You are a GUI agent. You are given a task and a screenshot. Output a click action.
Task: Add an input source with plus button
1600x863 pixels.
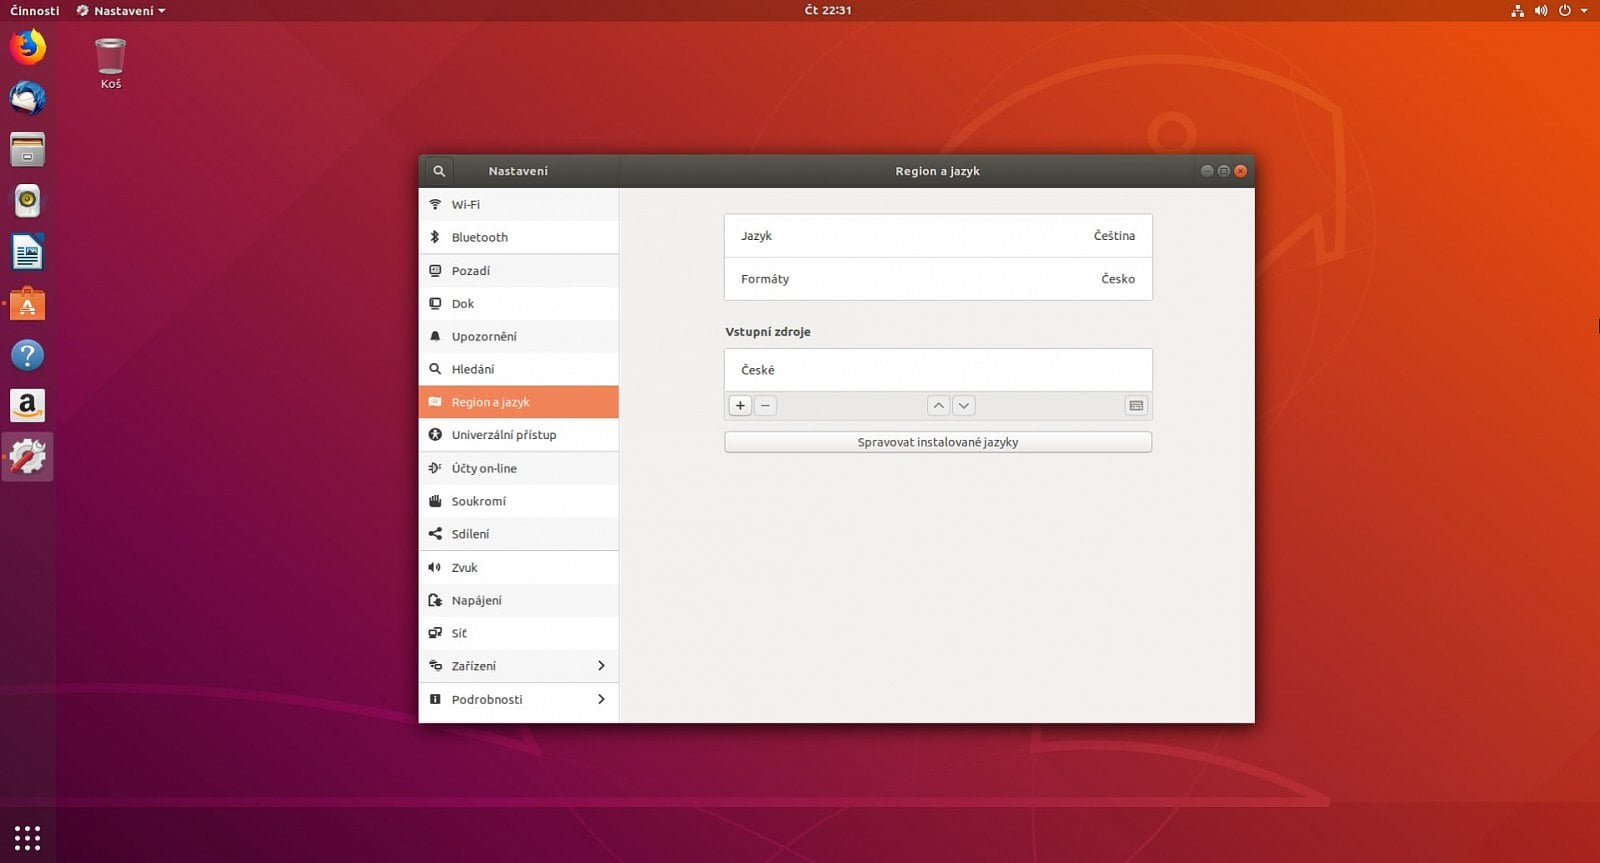point(740,406)
